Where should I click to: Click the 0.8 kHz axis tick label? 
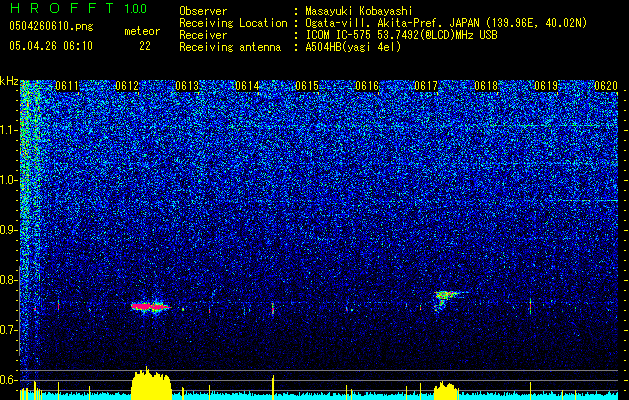tap(9, 280)
